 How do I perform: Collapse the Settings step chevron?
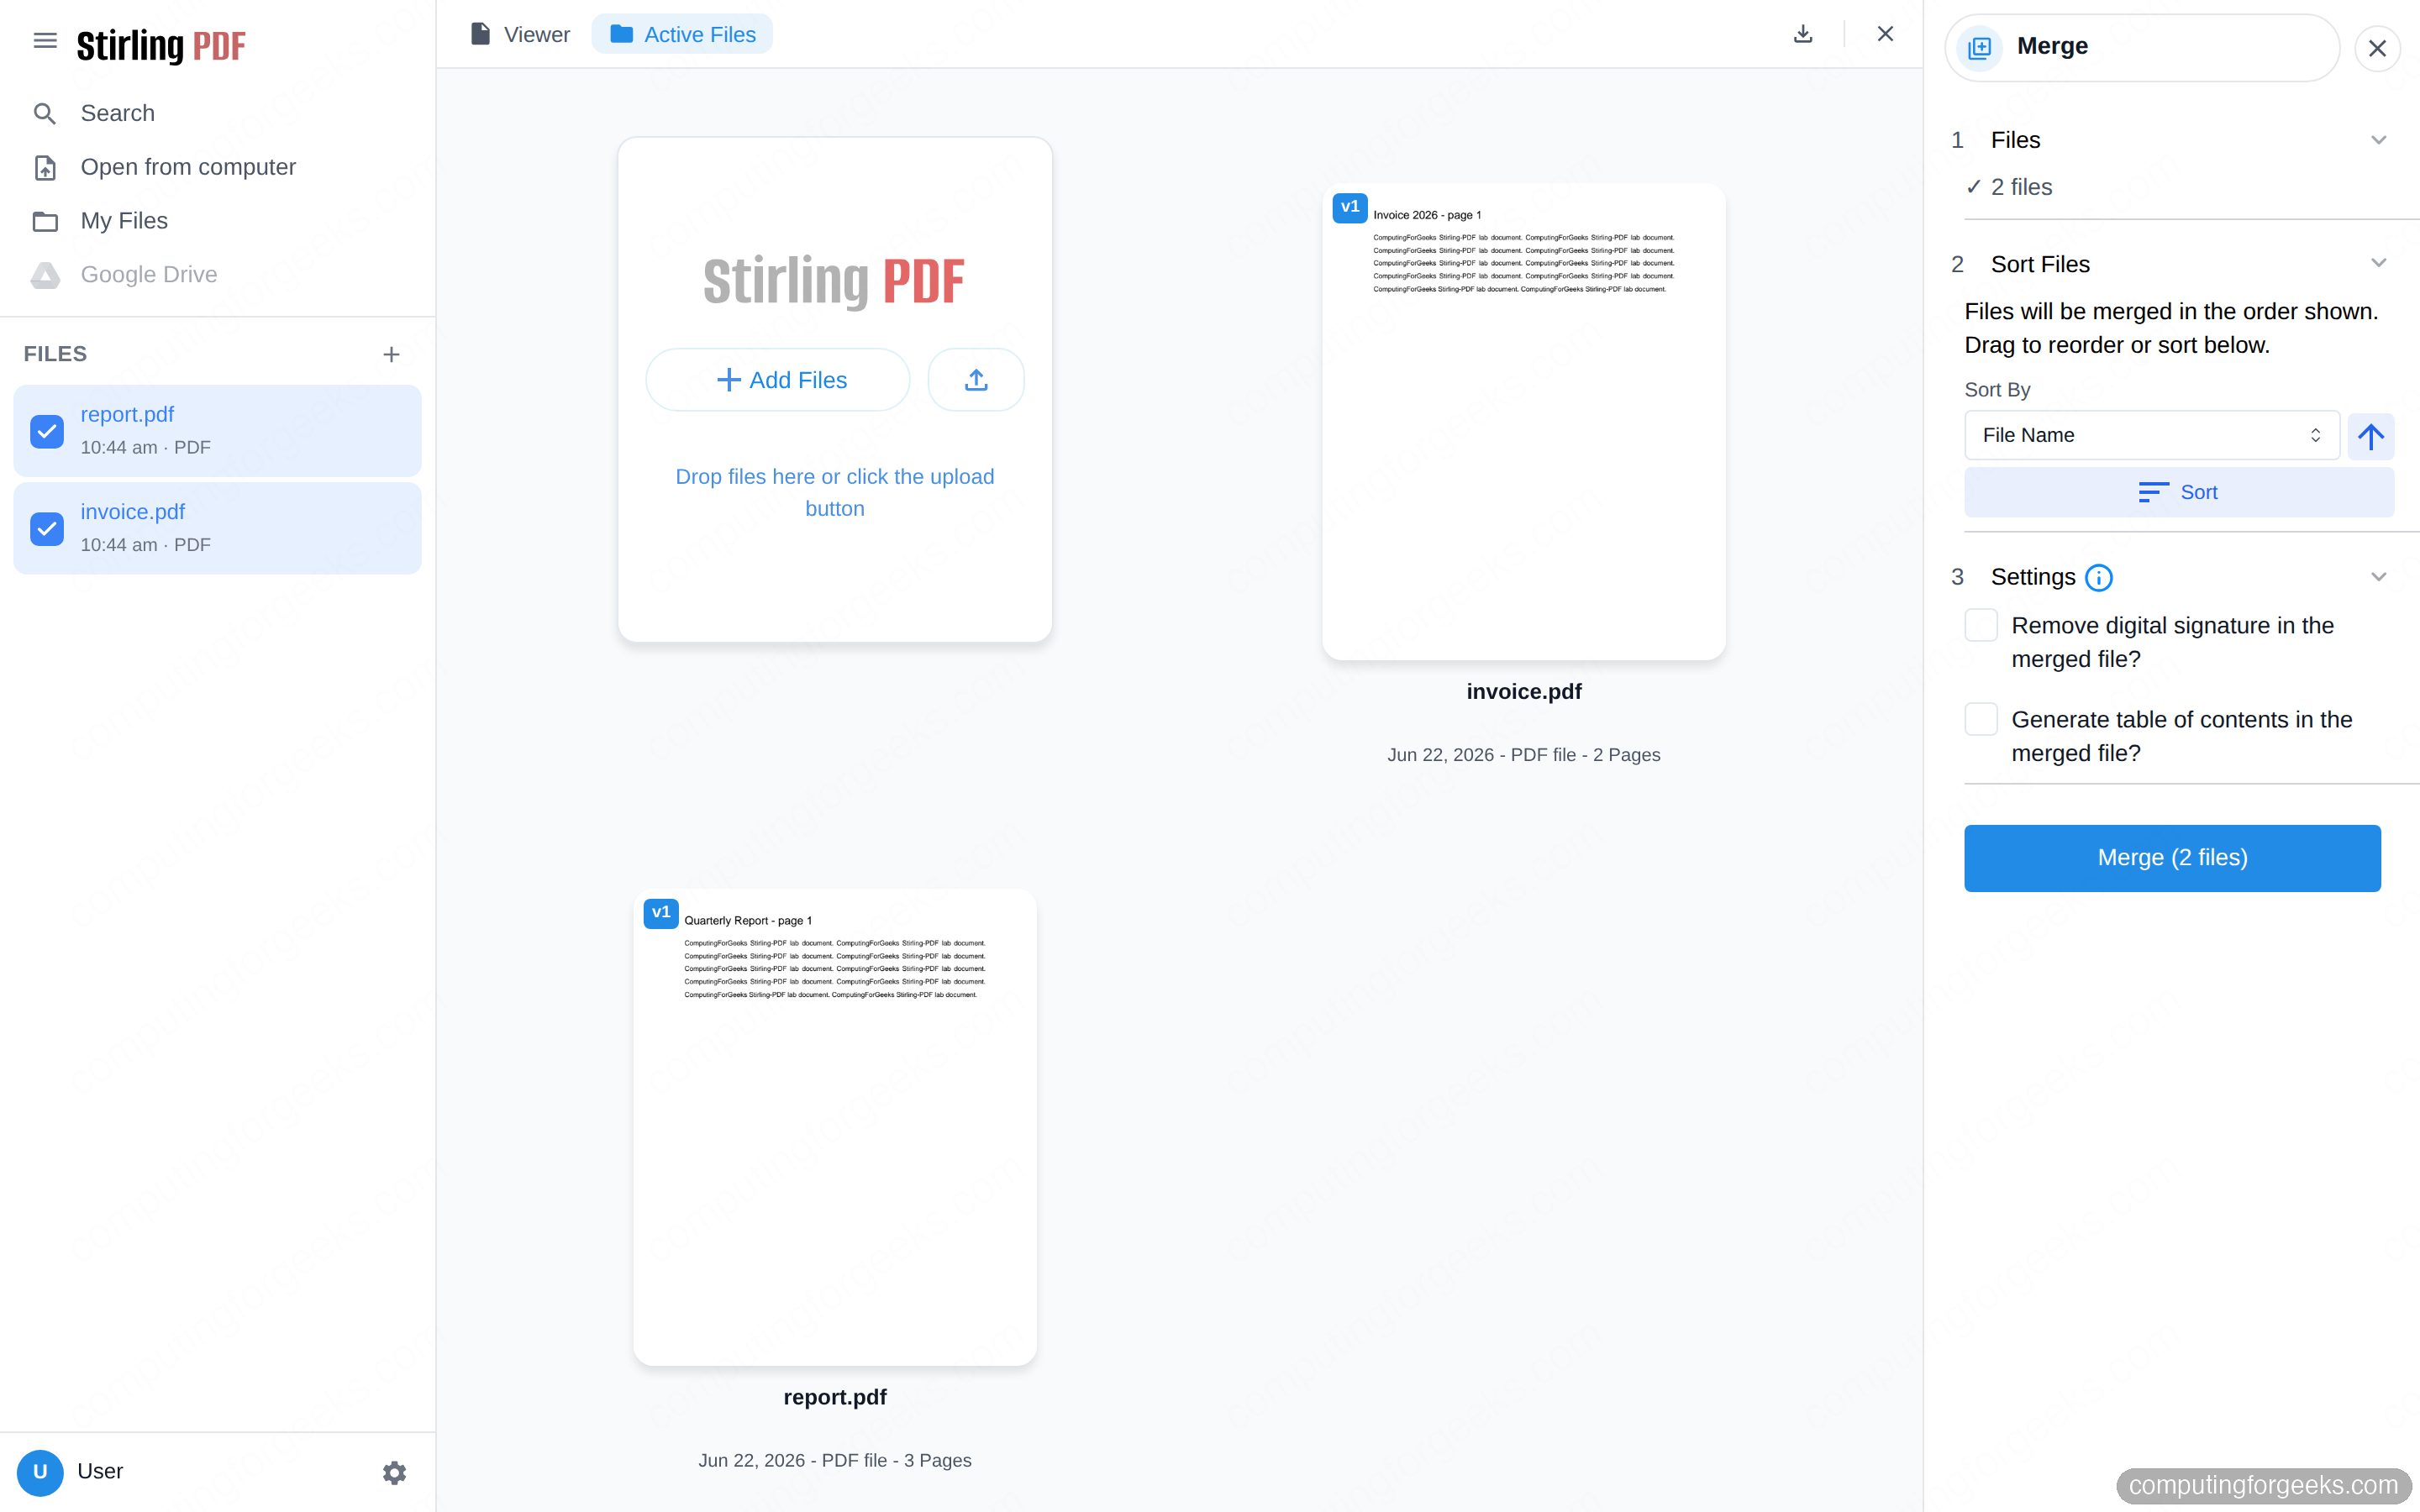[x=2378, y=577]
